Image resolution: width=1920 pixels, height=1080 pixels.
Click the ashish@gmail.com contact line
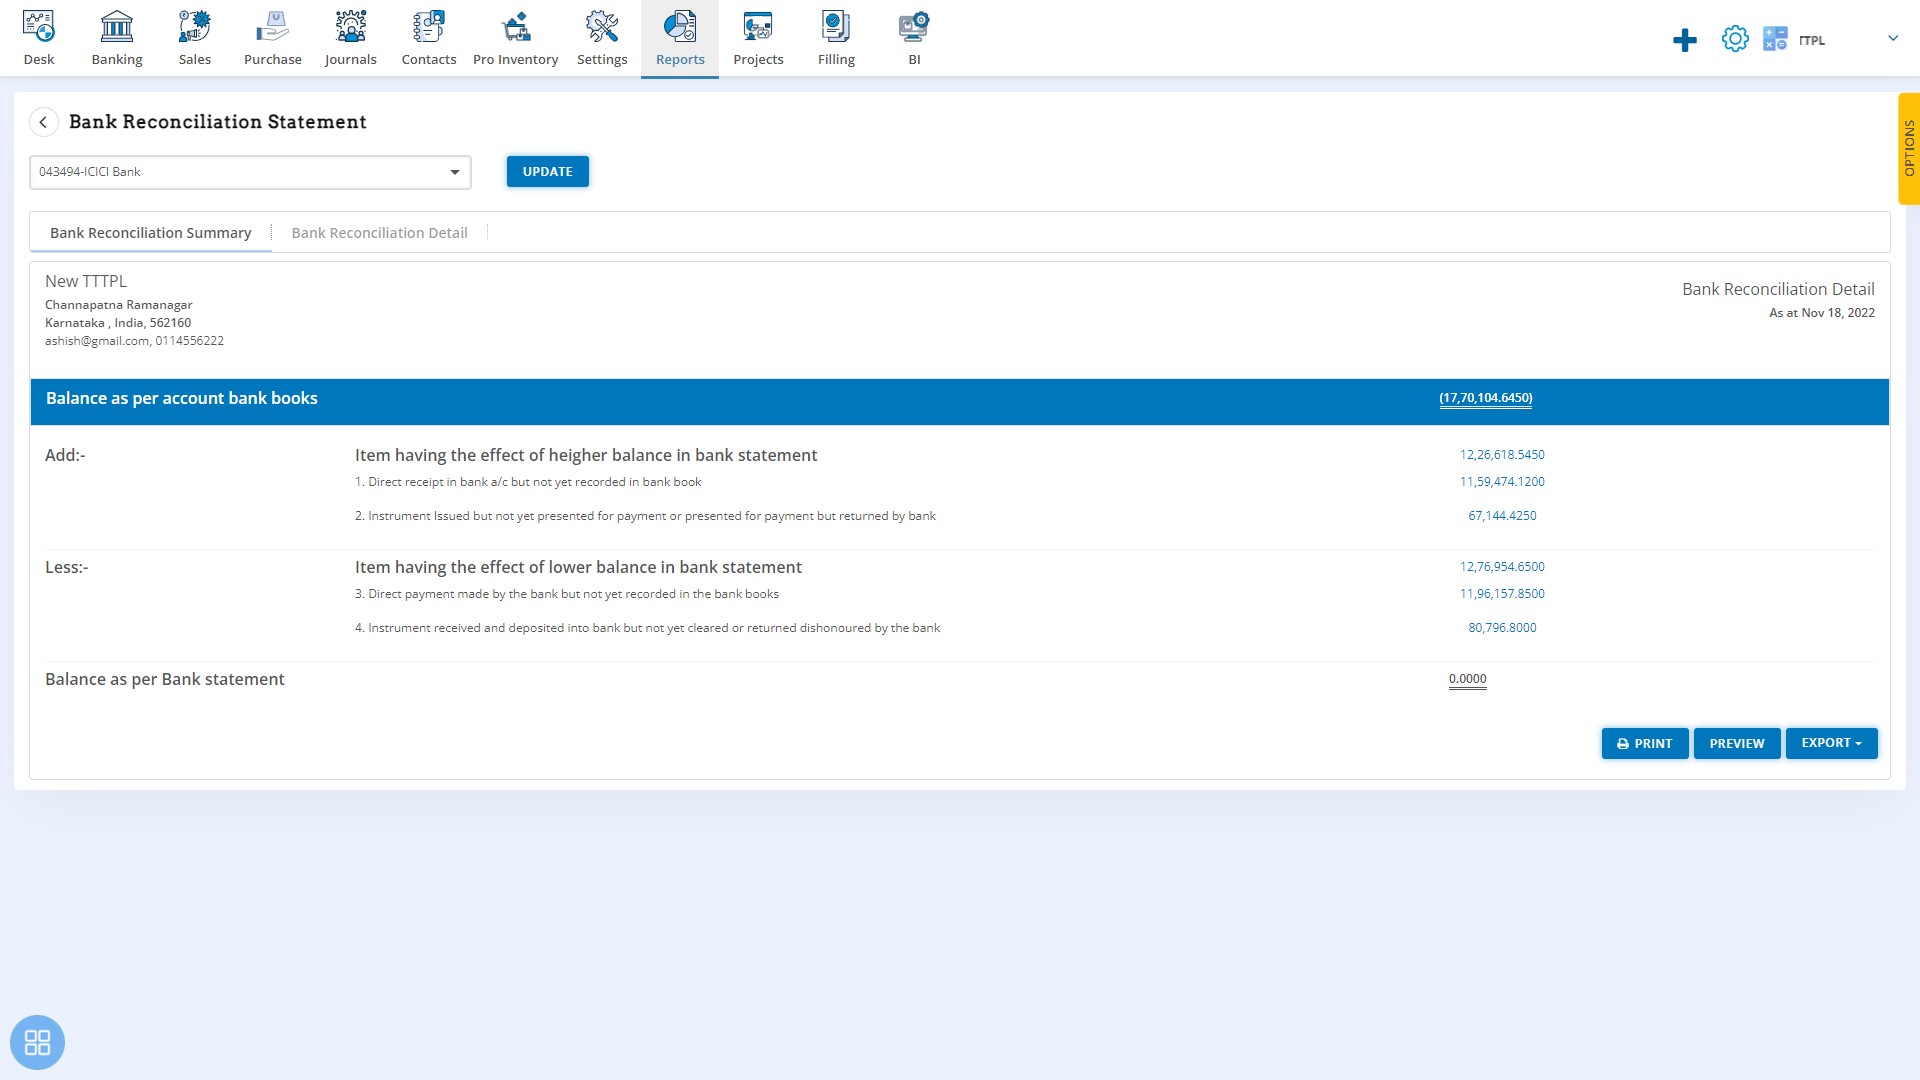pos(134,341)
